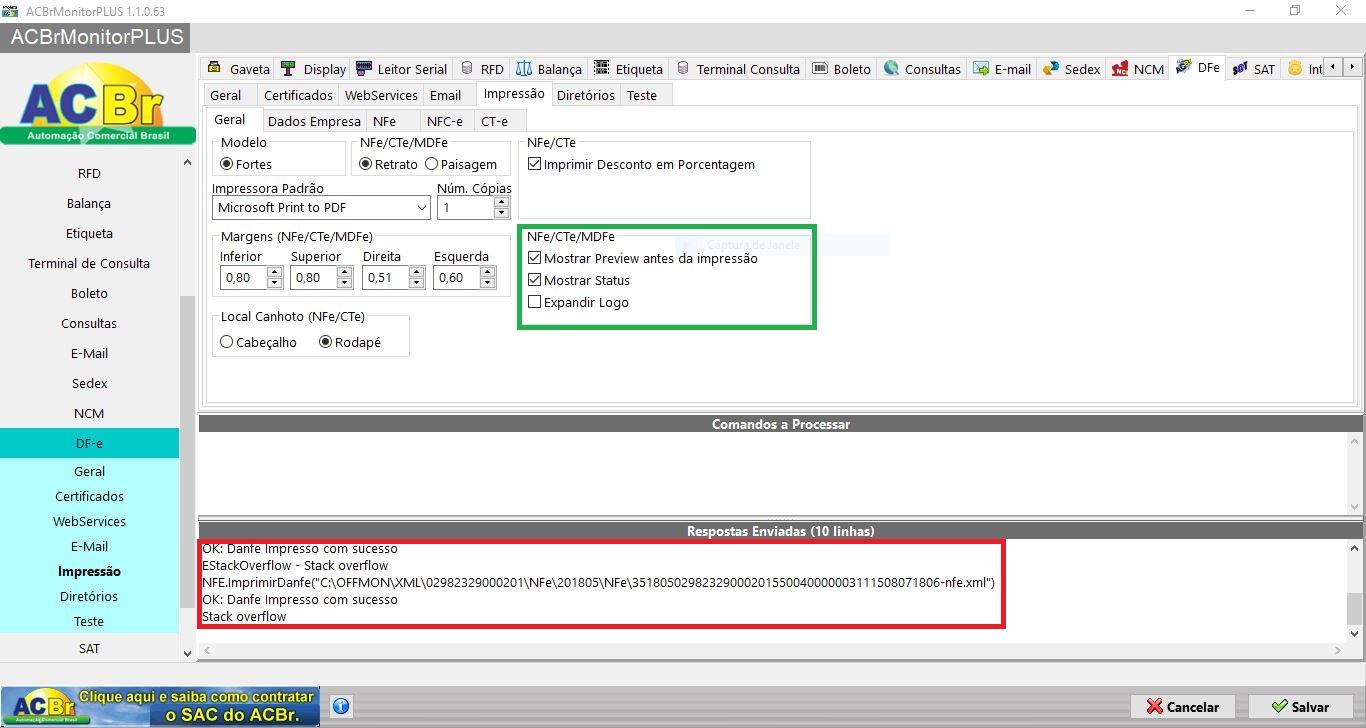Select Retrato orientation
This screenshot has height=728, width=1366.
366,164
